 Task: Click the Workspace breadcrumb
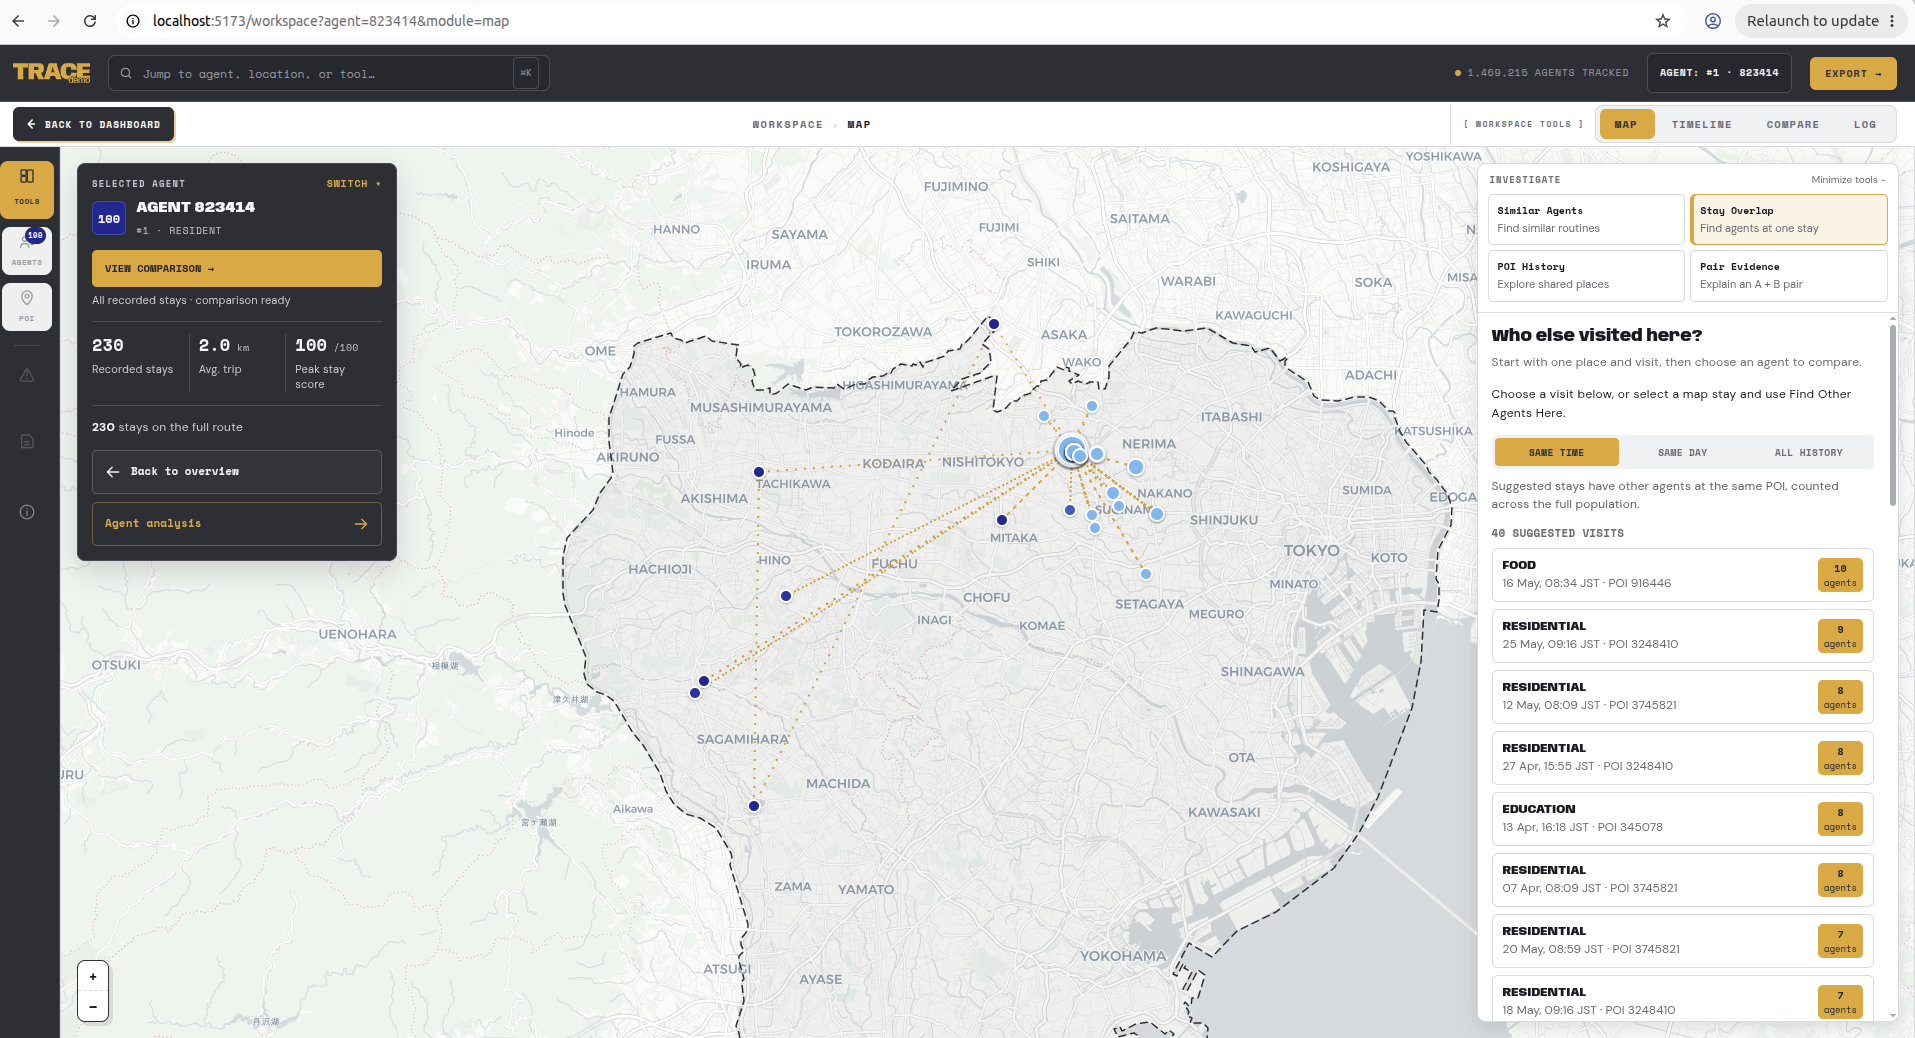point(787,125)
